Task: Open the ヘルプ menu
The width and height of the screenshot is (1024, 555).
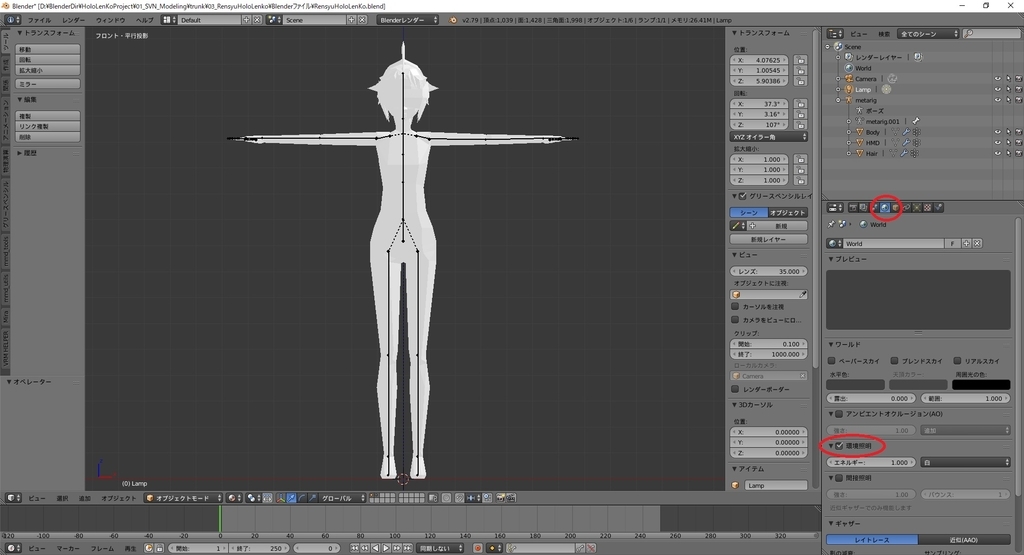Action: pyautogui.click(x=144, y=20)
